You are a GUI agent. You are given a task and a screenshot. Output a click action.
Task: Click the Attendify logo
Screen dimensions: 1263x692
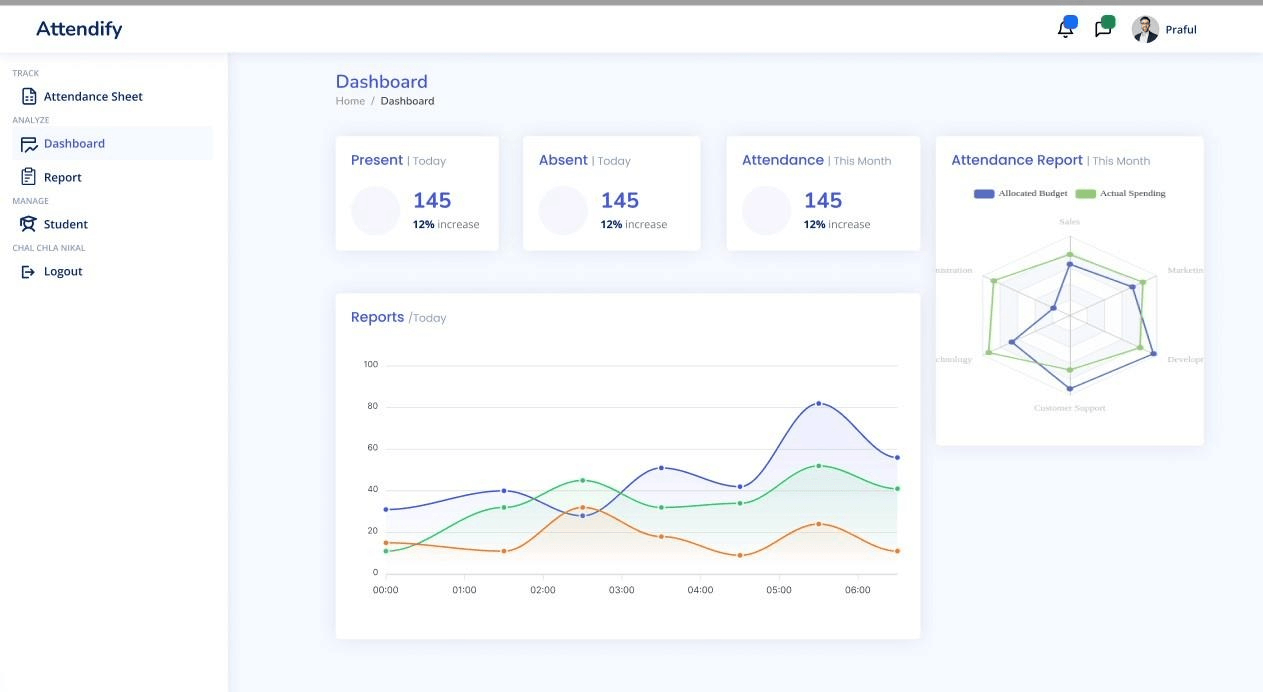(x=79, y=29)
